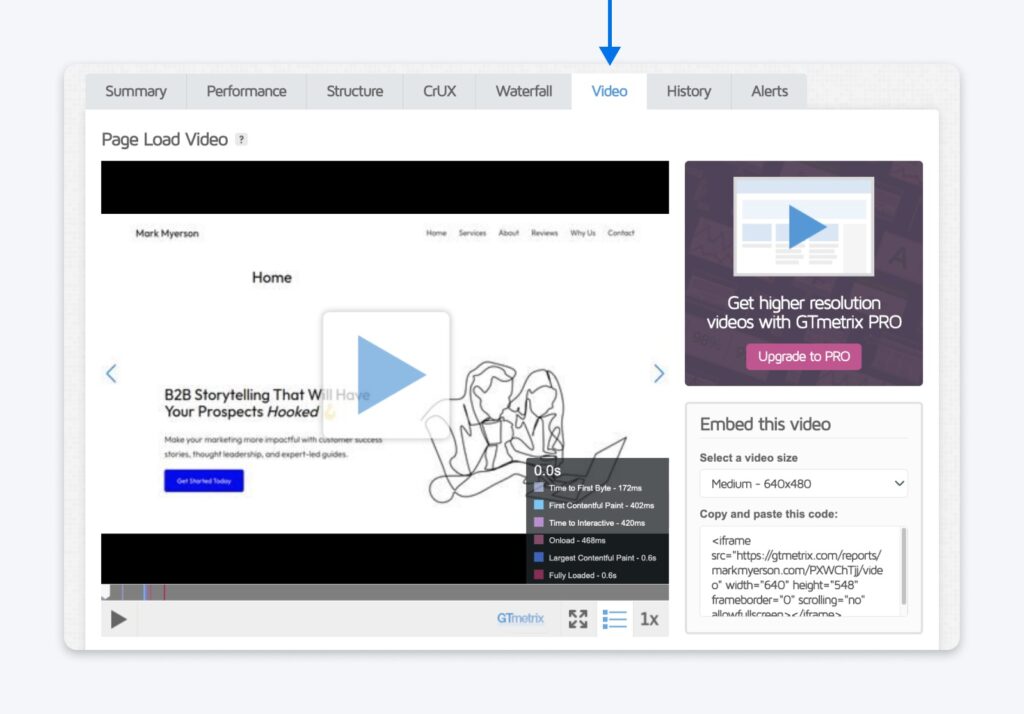
Task: Open the Structure report tab
Action: pyautogui.click(x=354, y=91)
